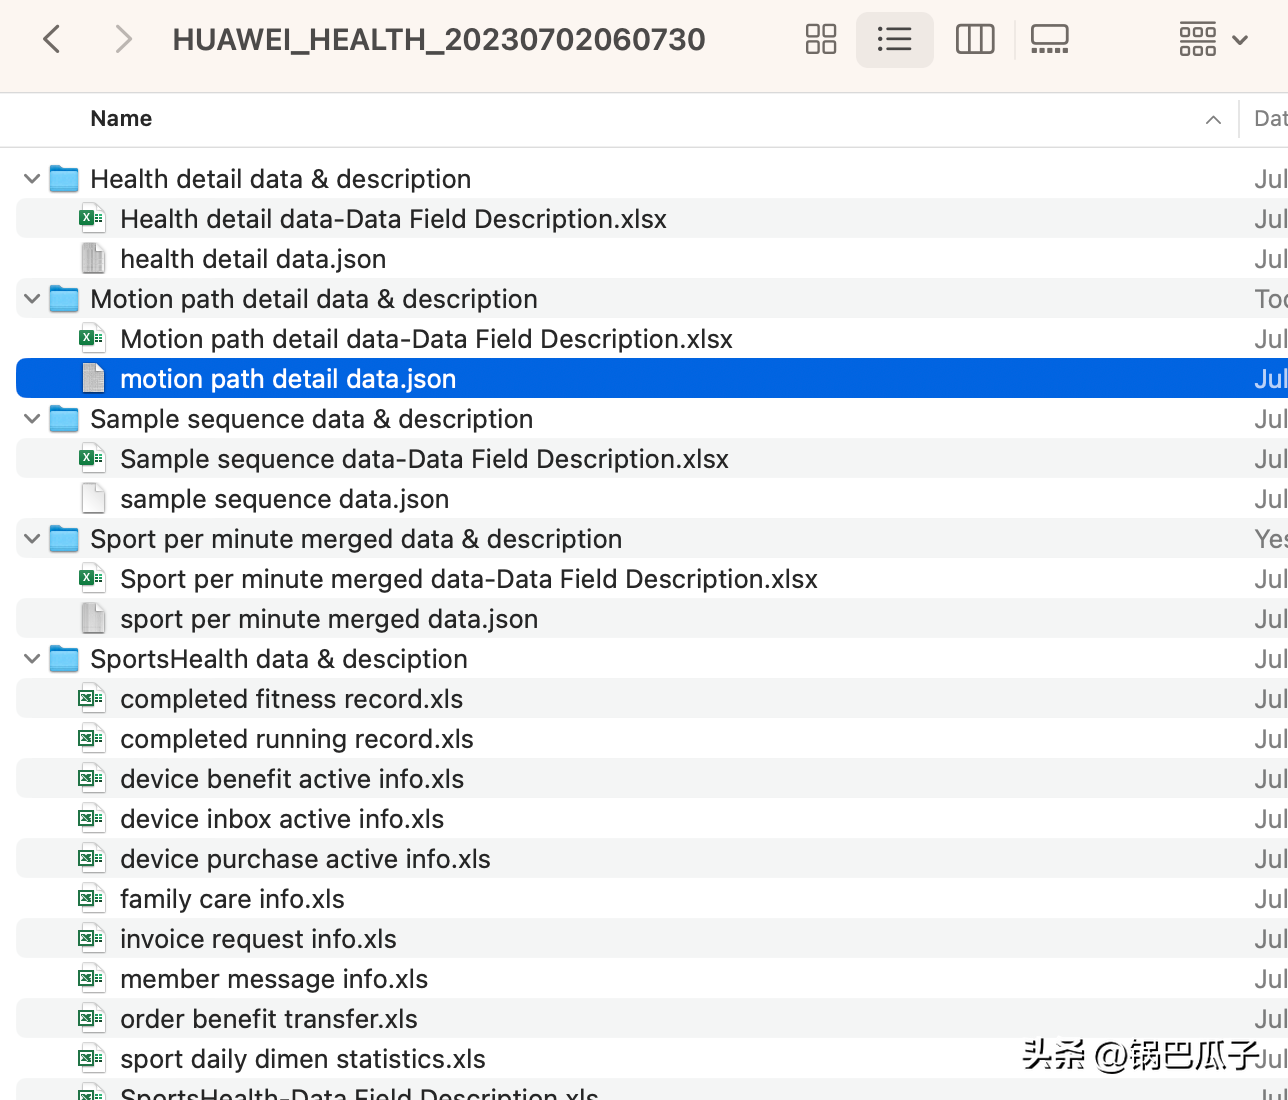Collapse the Sample sequence data & description folder
Screen dimensions: 1288x1100
coord(32,419)
